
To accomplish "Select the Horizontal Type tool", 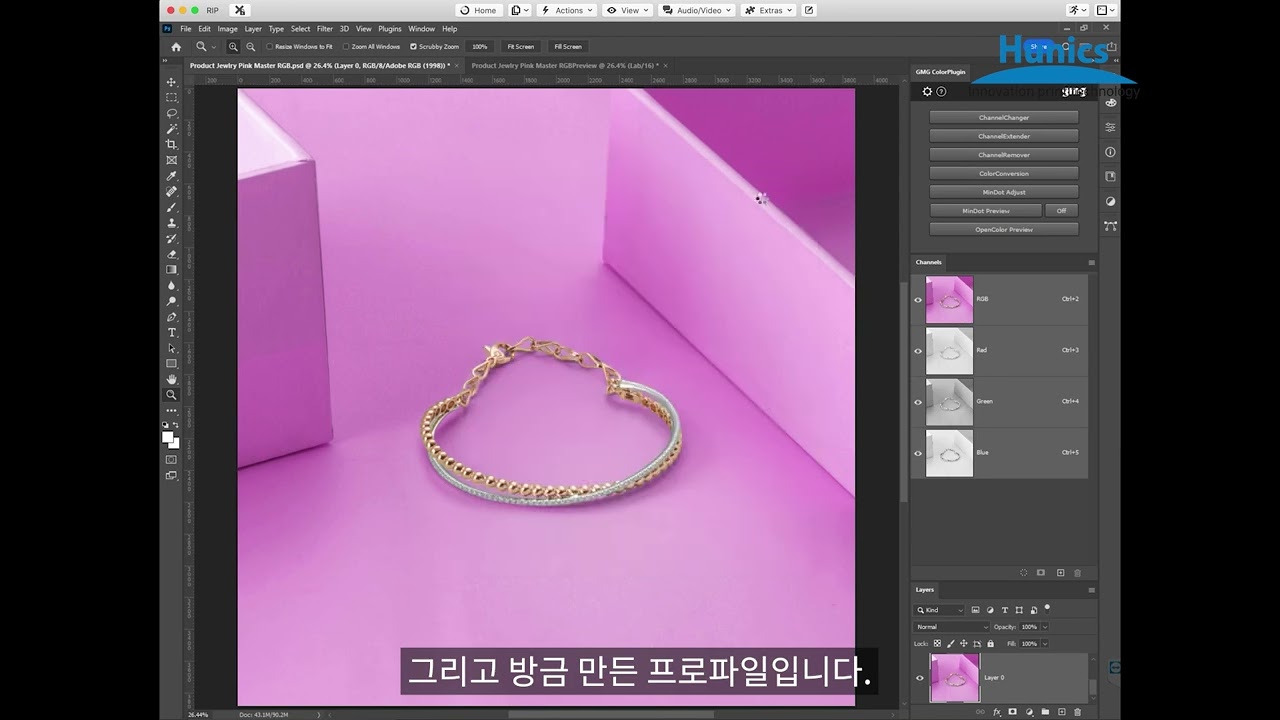I will 171,332.
